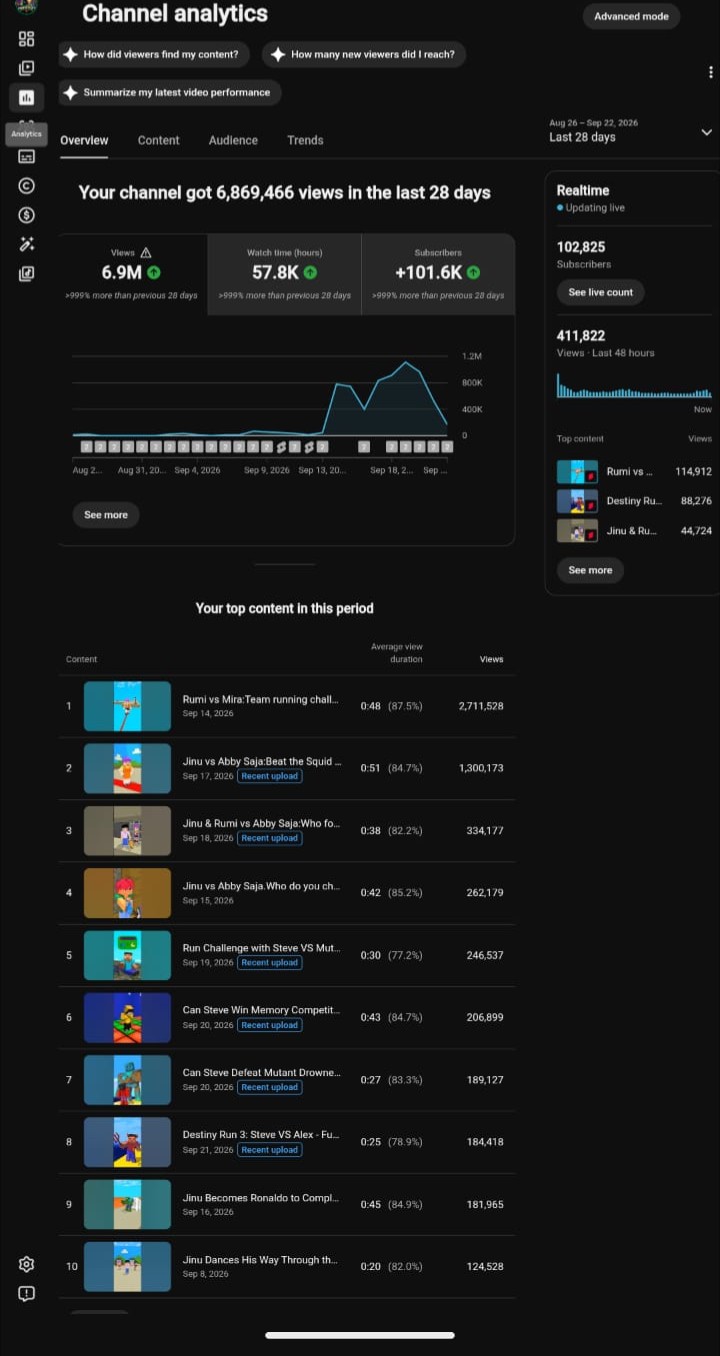
Task: Open thumbnail of Jinu vs Abby Saja Beat the Squid
Action: 127,768
